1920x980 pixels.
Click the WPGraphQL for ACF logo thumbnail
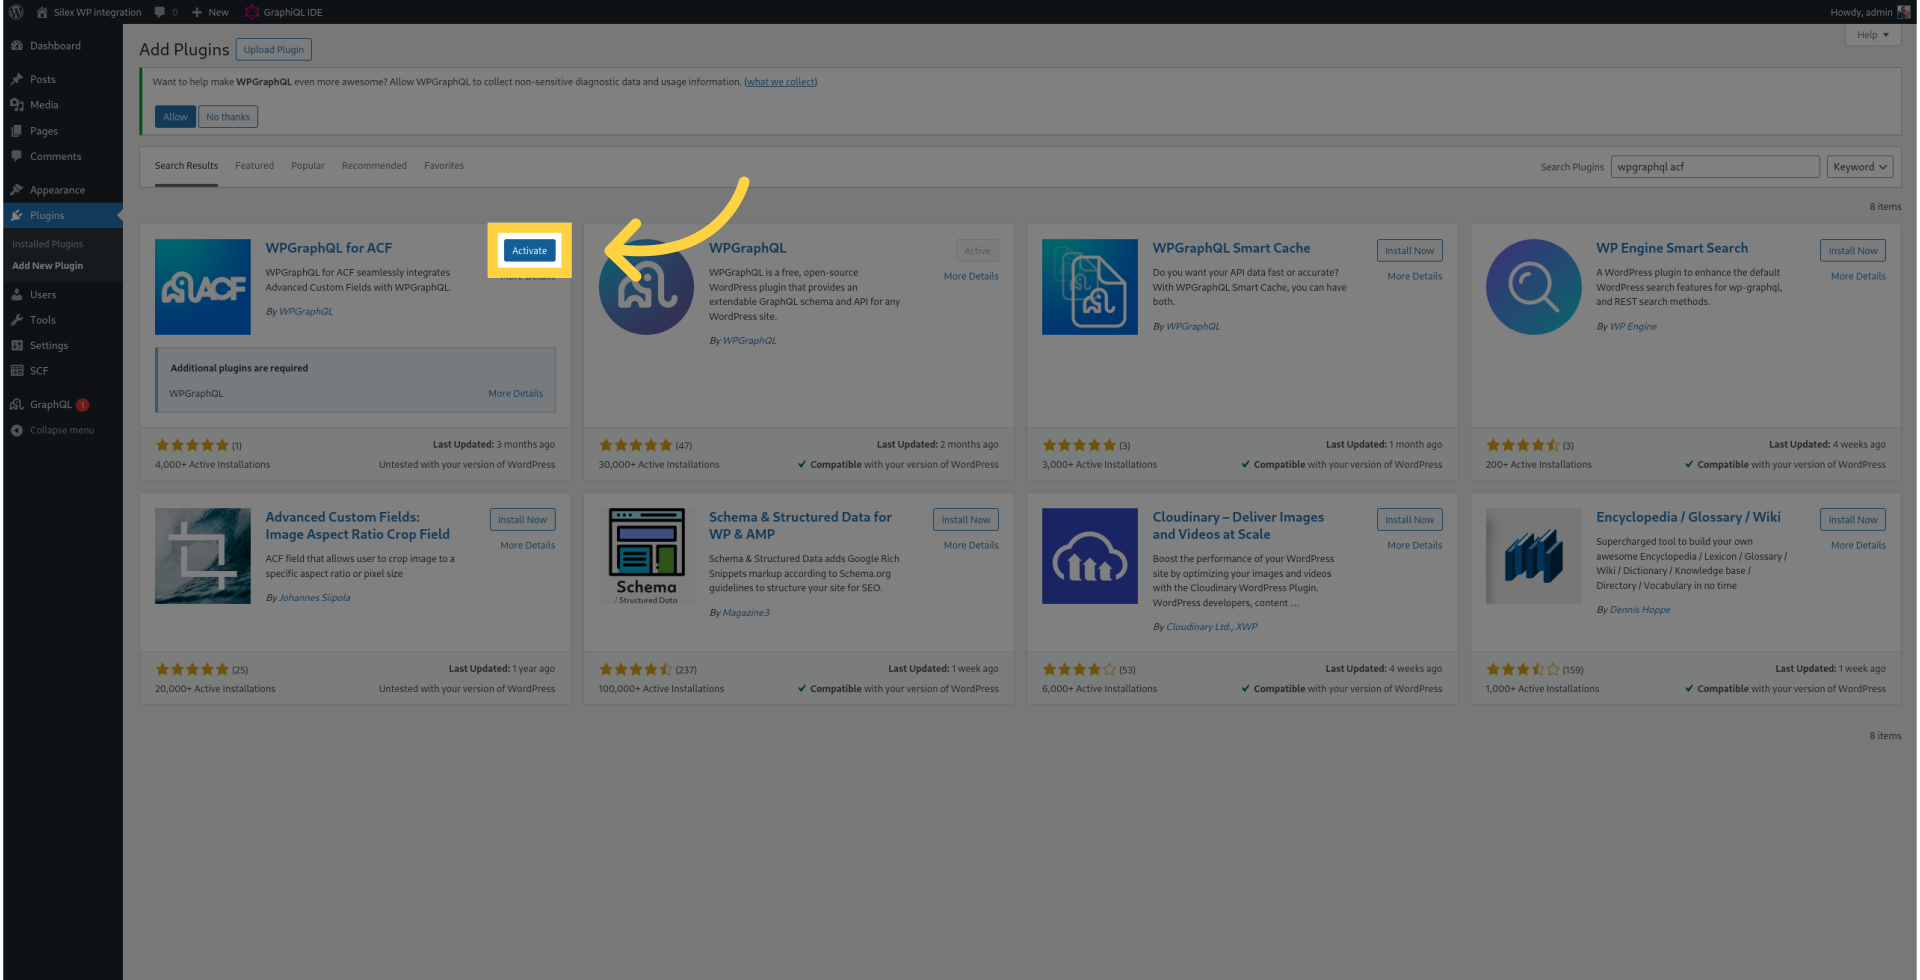[203, 287]
